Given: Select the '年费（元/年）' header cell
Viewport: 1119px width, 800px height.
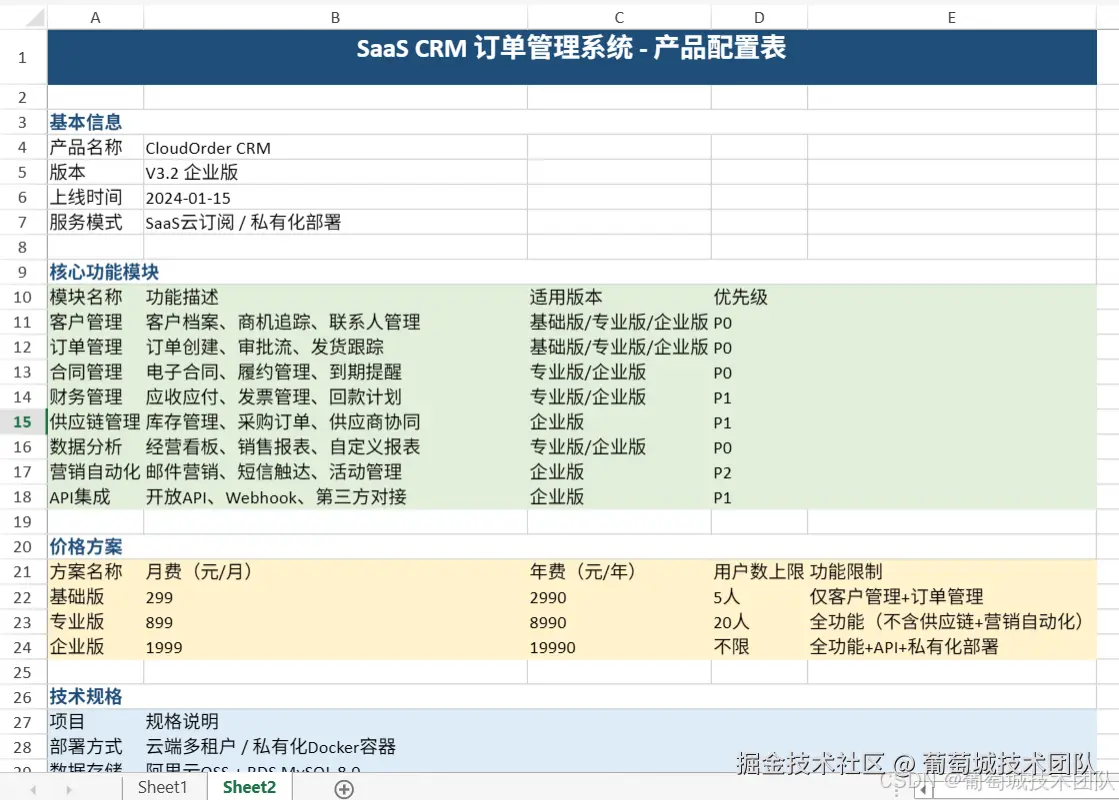Looking at the screenshot, I should pyautogui.click(x=619, y=572).
